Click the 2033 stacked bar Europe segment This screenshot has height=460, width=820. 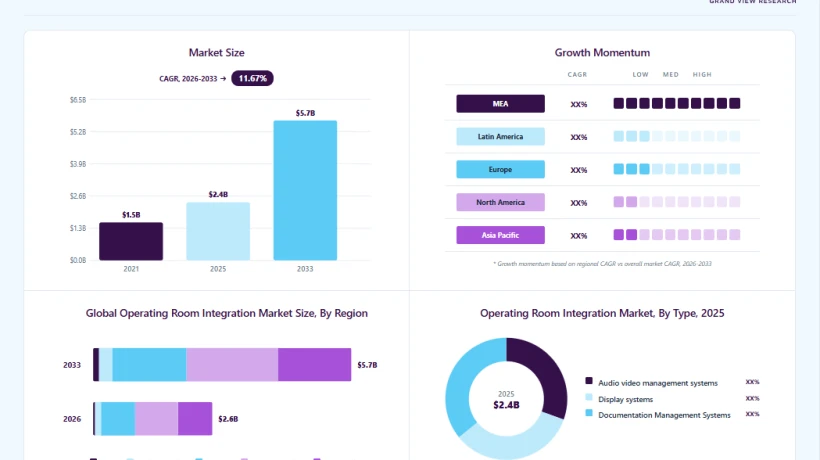(149, 364)
